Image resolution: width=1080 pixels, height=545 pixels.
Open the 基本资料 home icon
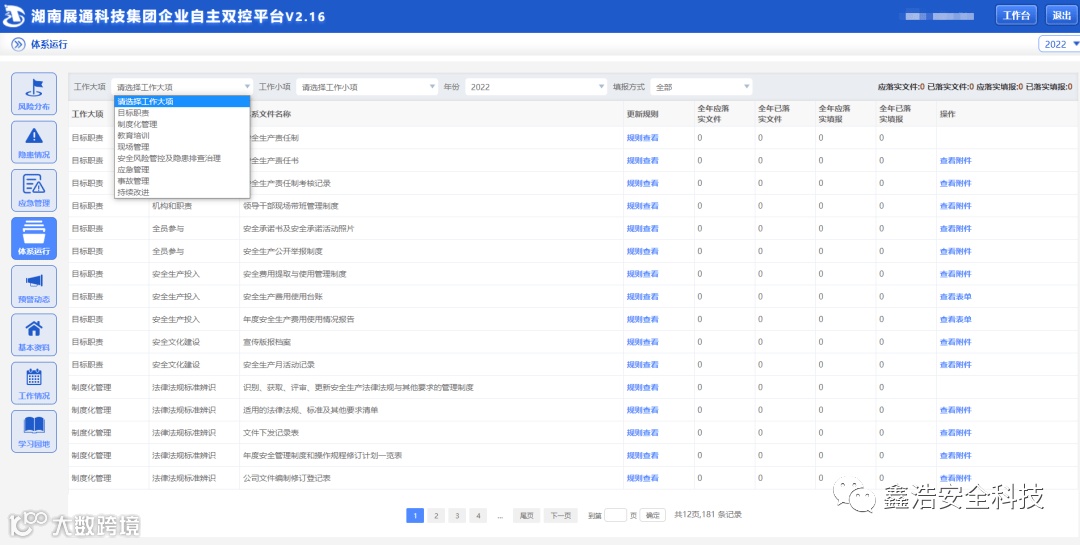[x=34, y=335]
